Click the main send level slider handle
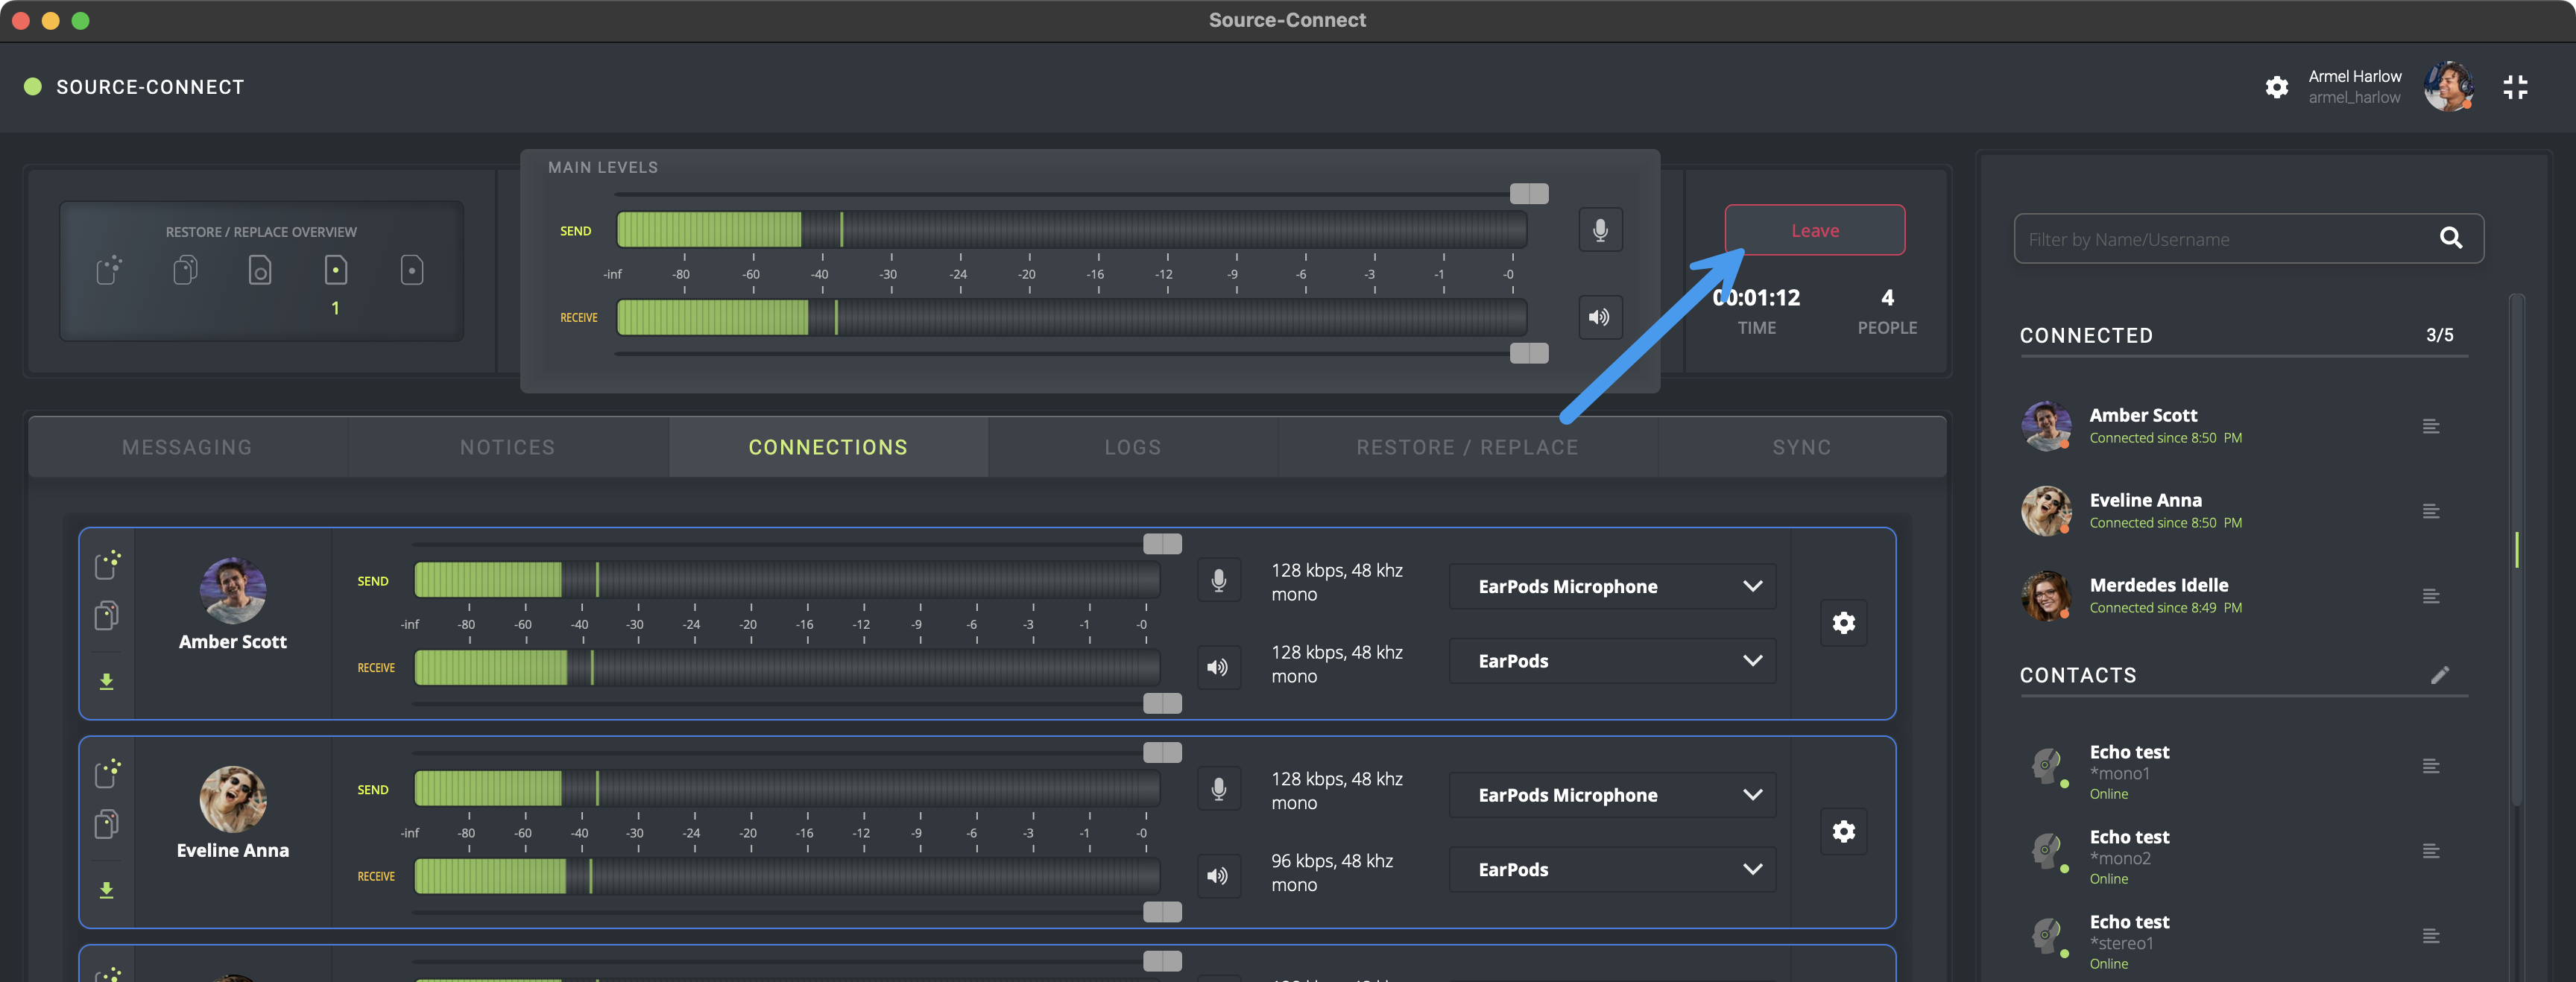The width and height of the screenshot is (2576, 982). [x=1528, y=193]
